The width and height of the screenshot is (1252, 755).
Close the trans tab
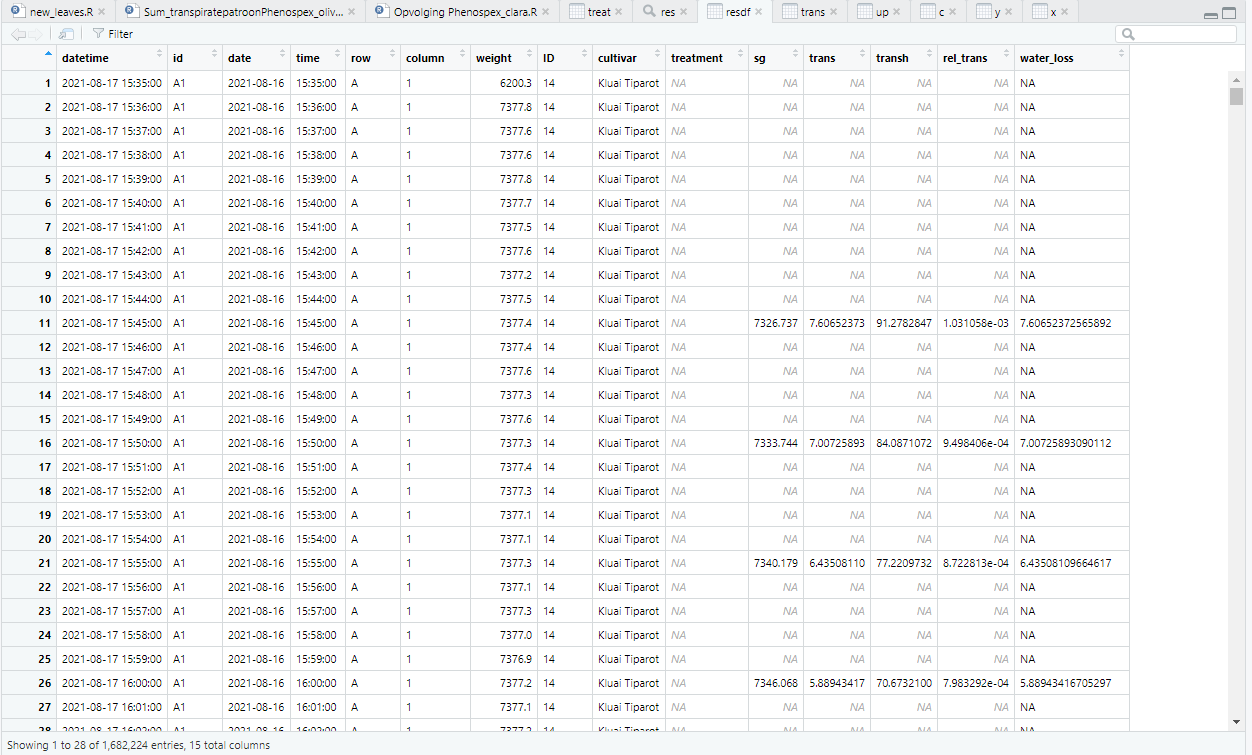pos(834,12)
